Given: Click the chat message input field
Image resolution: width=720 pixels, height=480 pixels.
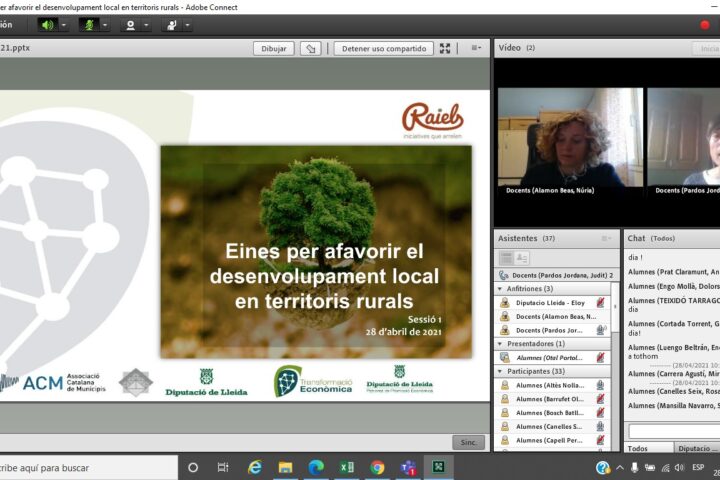Looking at the screenshot, I should tap(674, 431).
